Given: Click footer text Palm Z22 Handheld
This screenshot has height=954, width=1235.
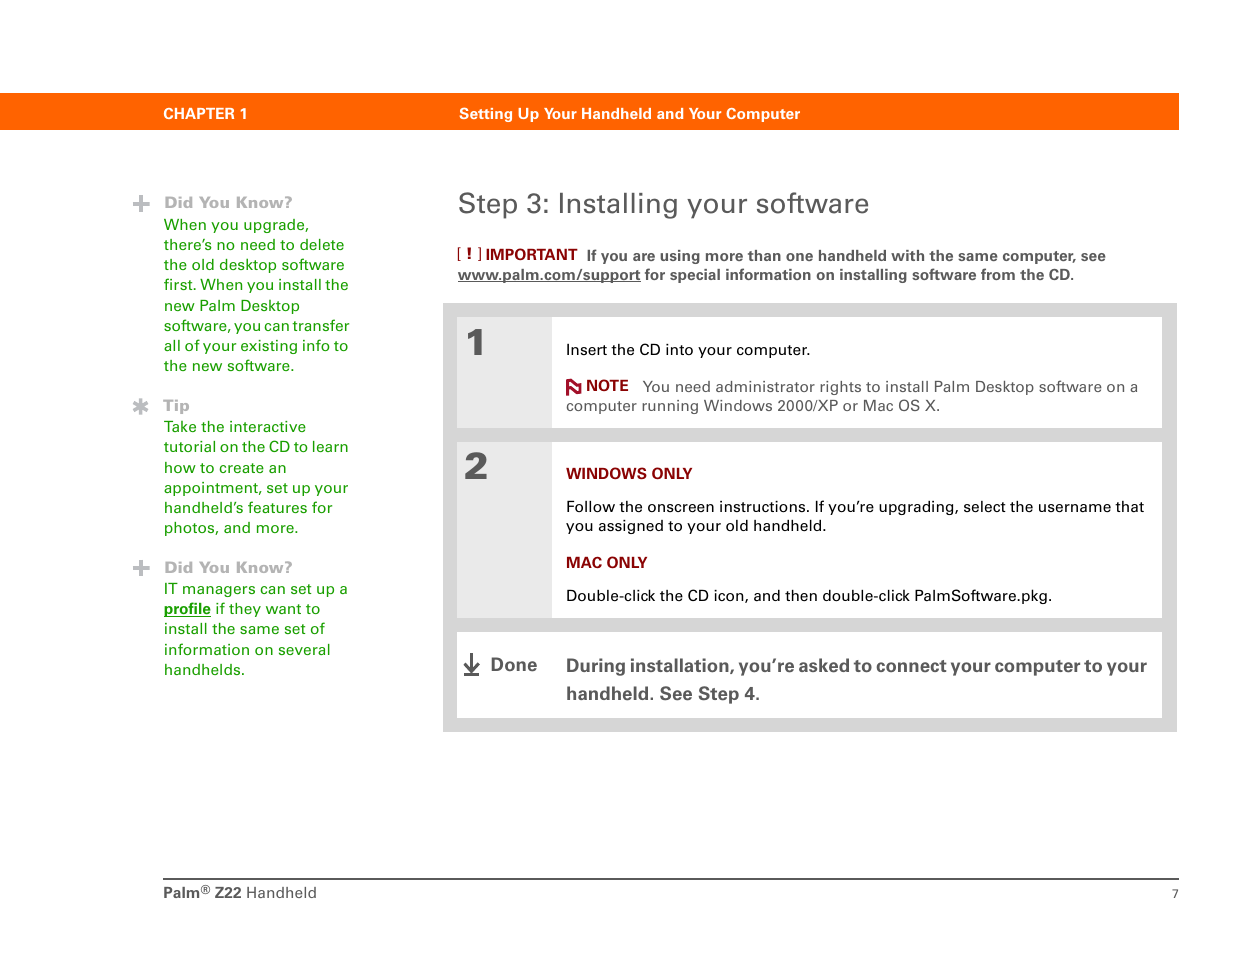Looking at the screenshot, I should 240,893.
